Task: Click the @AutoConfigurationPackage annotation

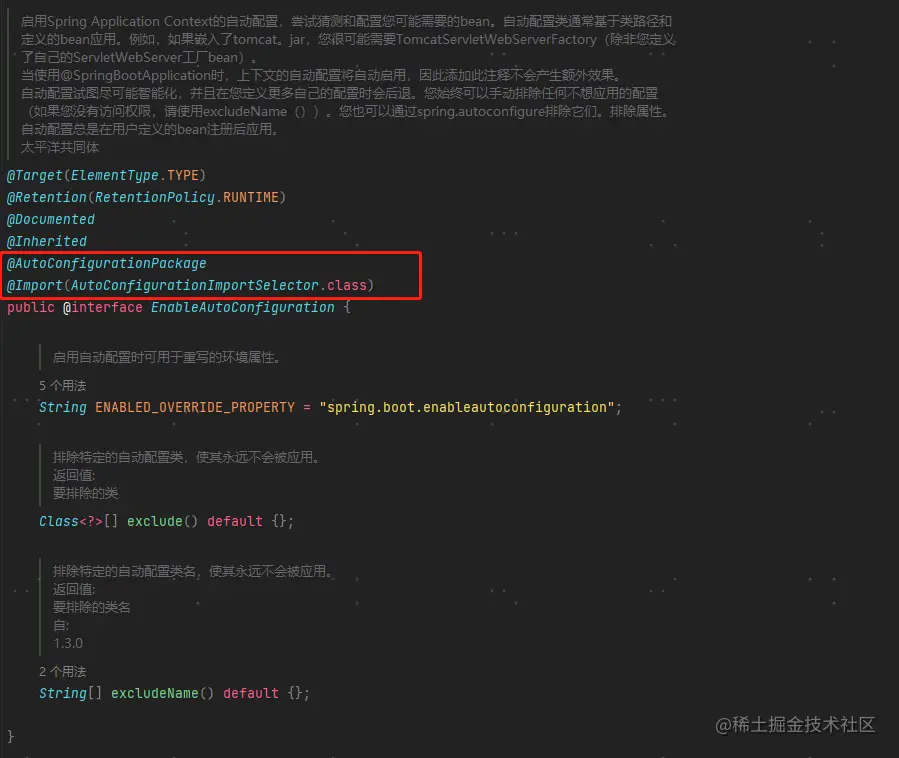Action: pyautogui.click(x=107, y=264)
